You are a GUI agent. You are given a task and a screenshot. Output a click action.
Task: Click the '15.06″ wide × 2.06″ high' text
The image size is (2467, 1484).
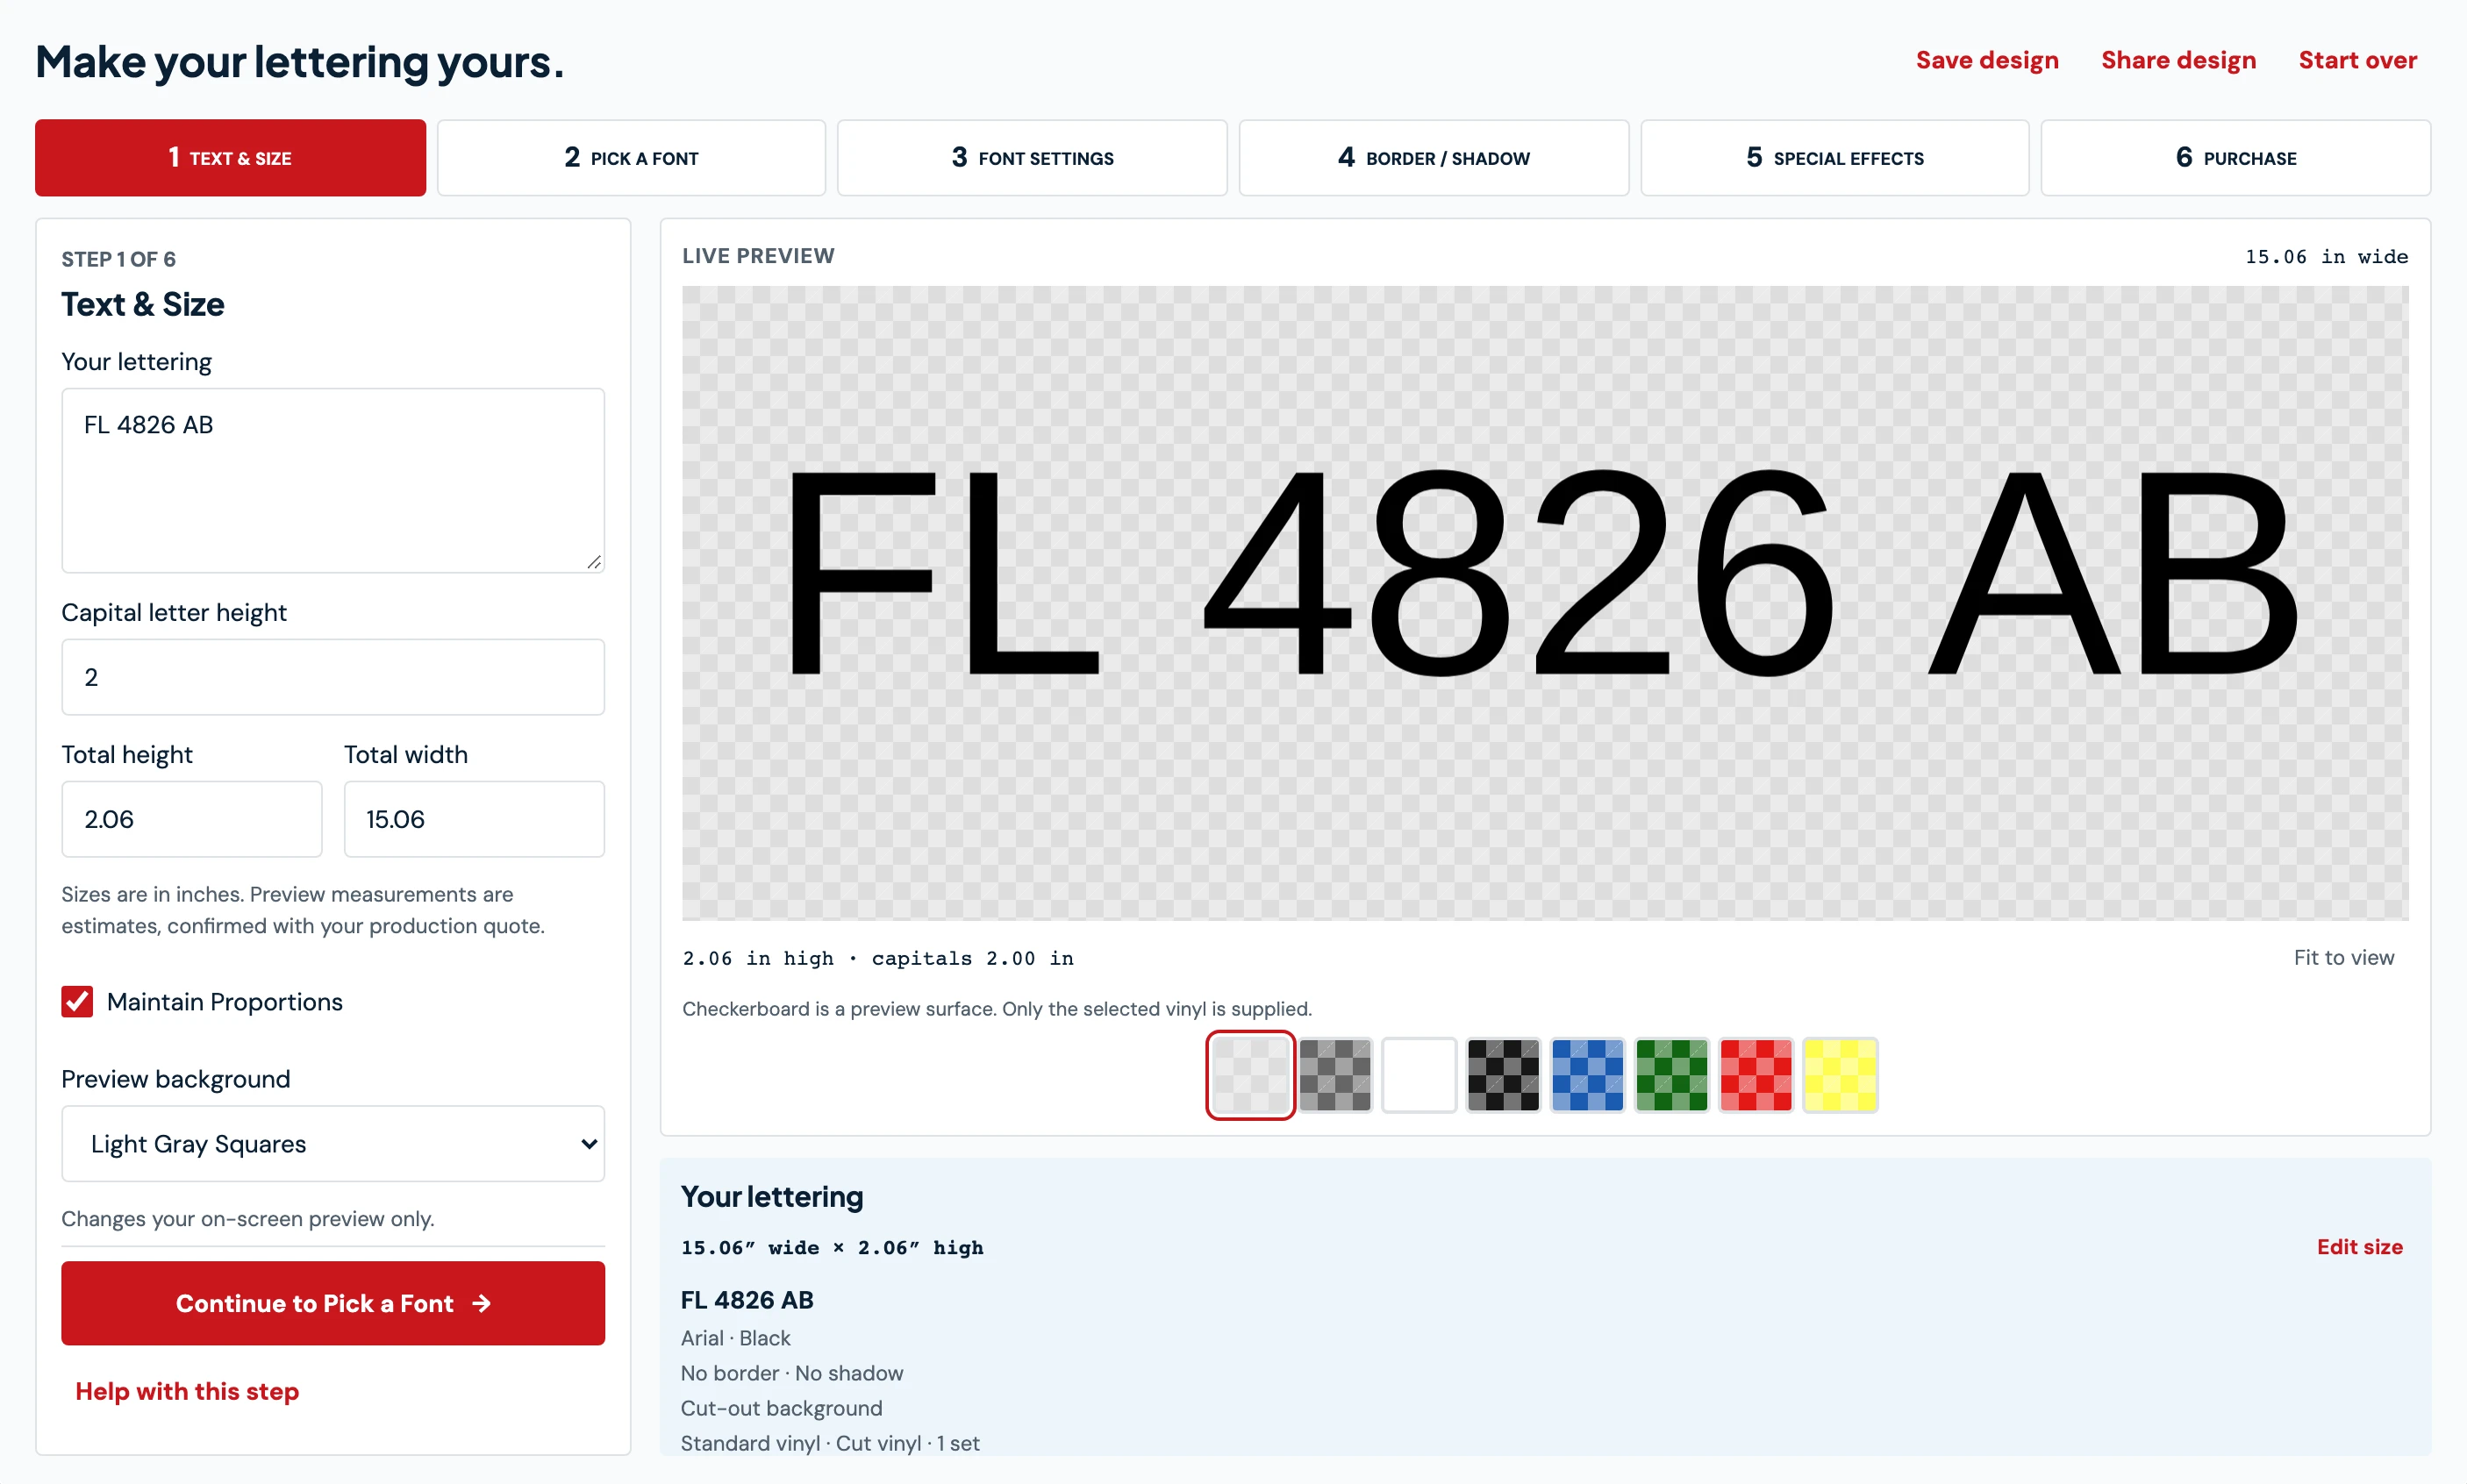click(x=832, y=1247)
